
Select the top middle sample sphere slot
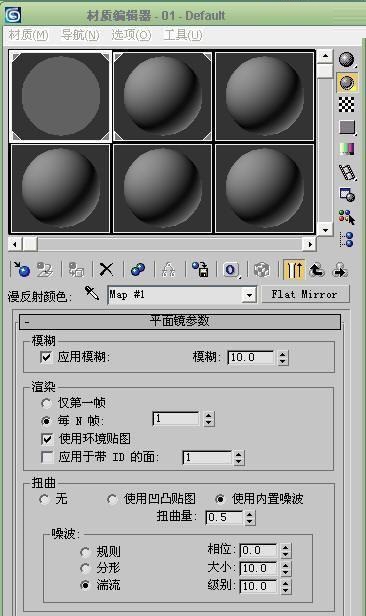pyautogui.click(x=163, y=96)
